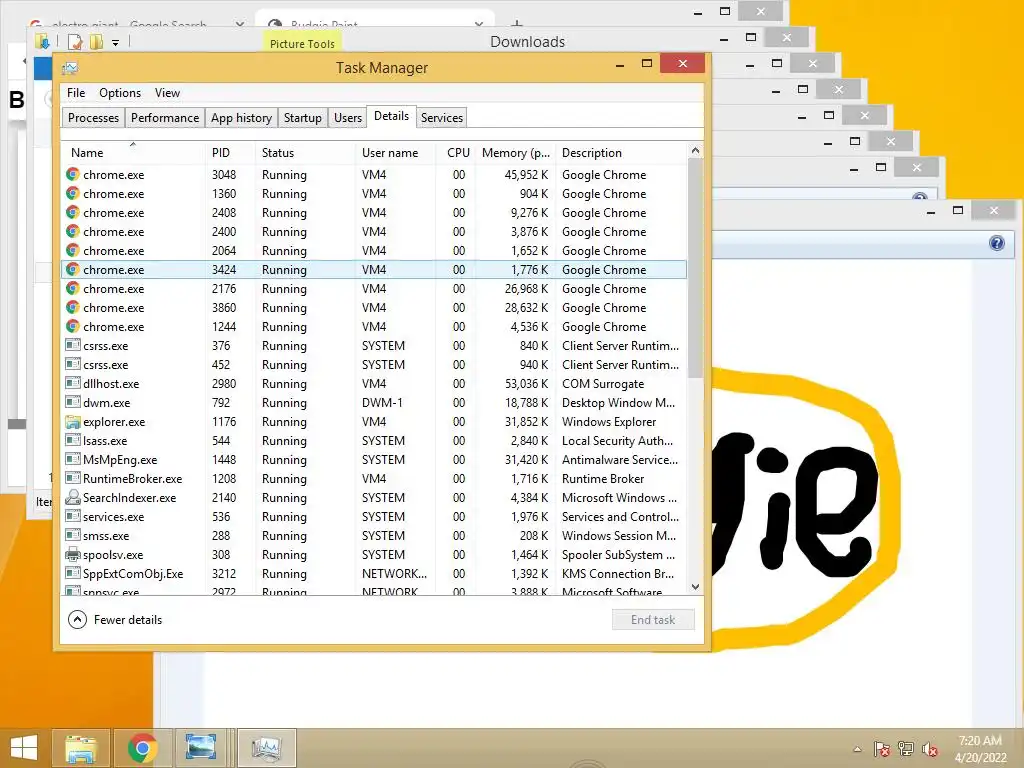
Task: Click the MsMpEng.exe process icon
Action: pyautogui.click(x=72, y=458)
